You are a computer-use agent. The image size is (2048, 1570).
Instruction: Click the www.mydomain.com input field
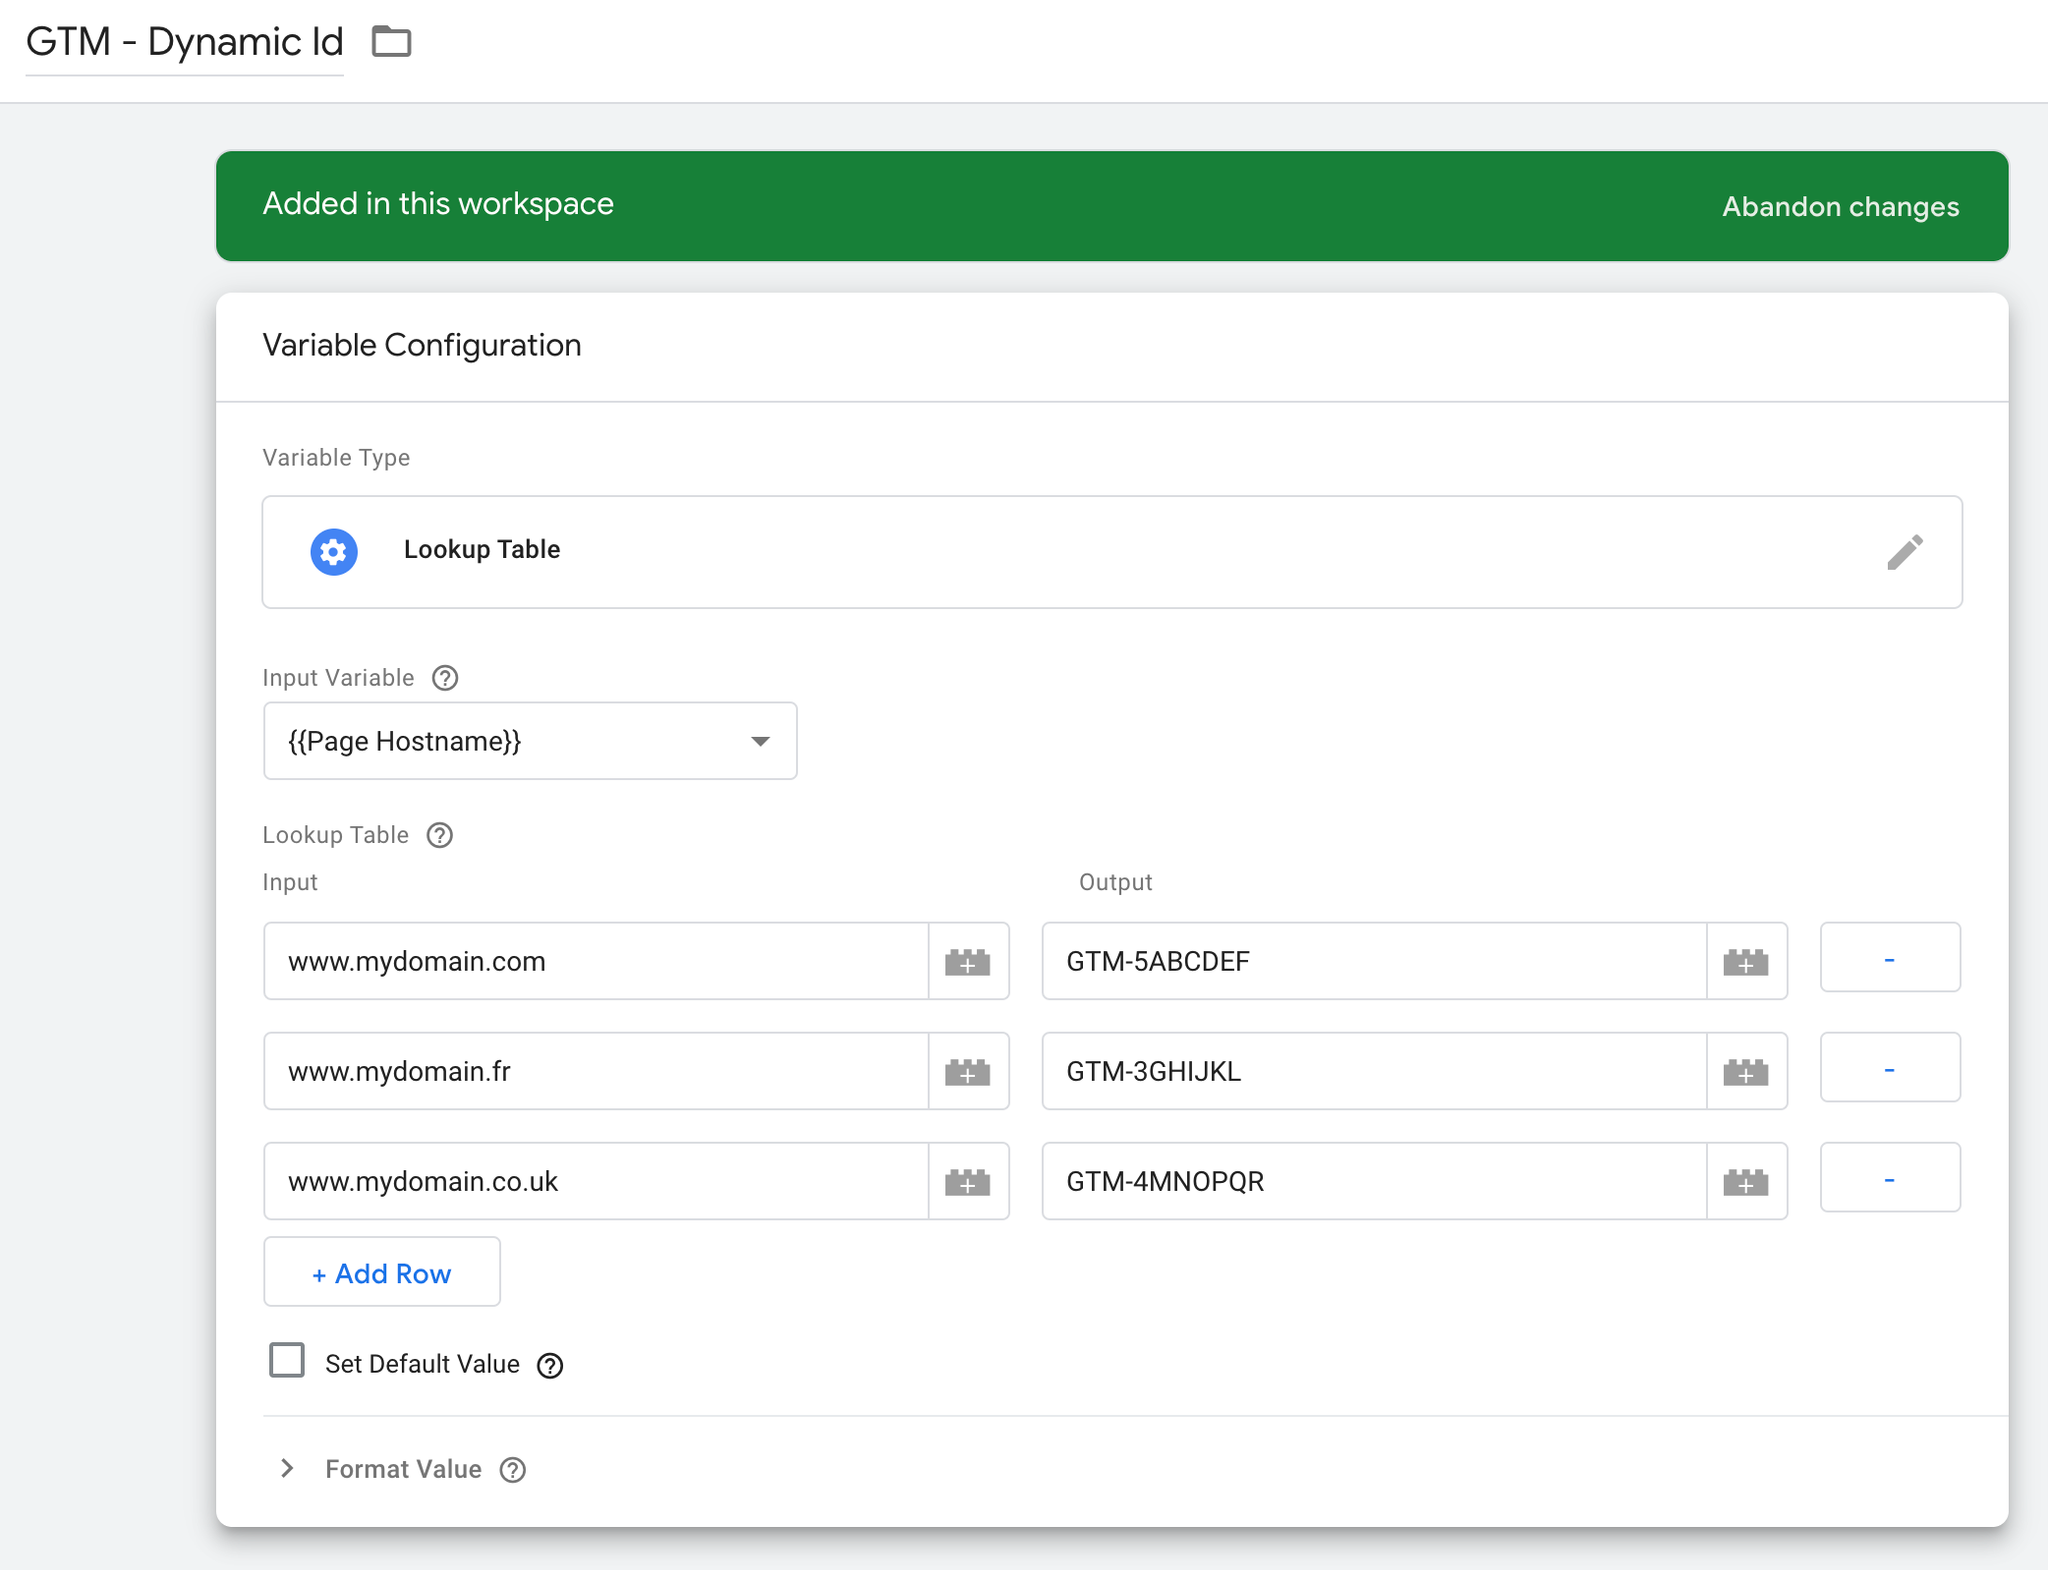click(596, 961)
